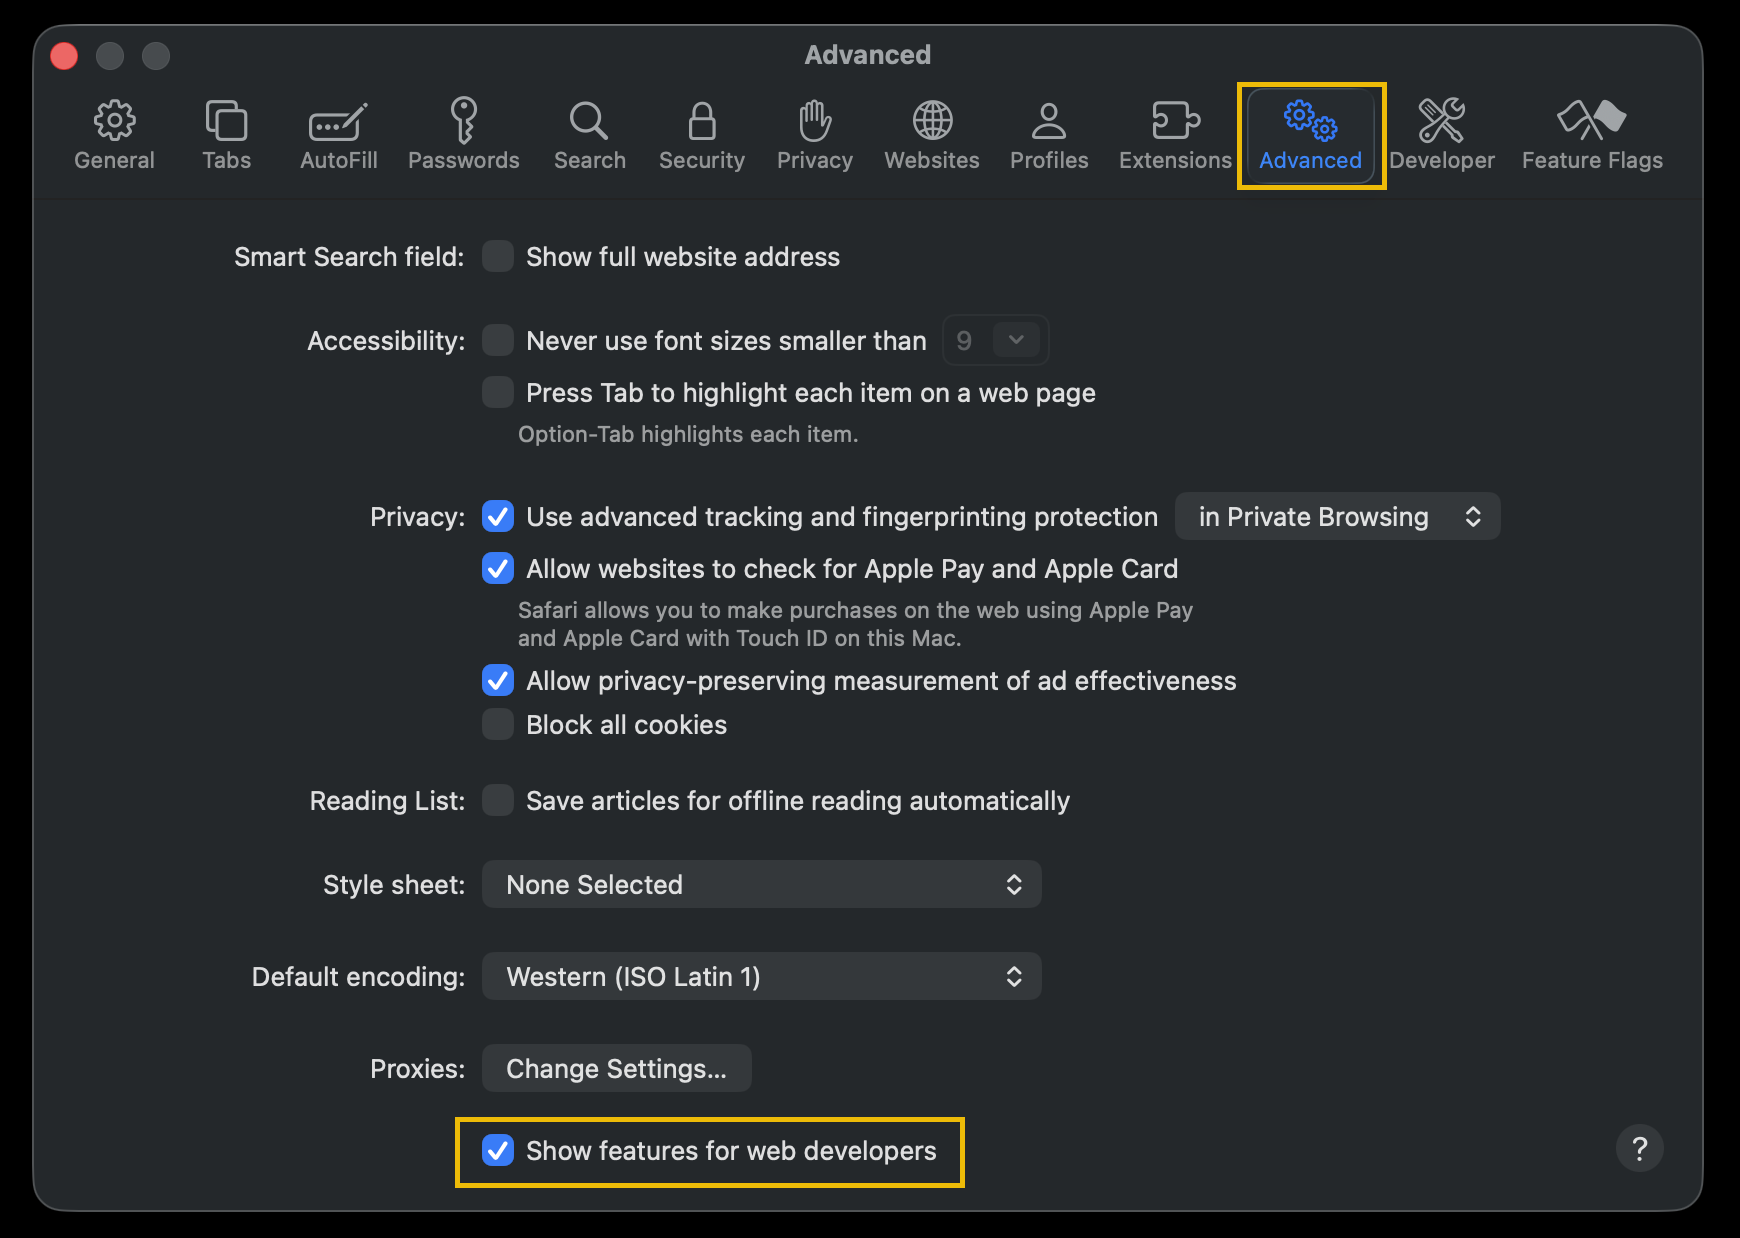1740x1238 pixels.
Task: Click the red close window button
Action: click(65, 56)
